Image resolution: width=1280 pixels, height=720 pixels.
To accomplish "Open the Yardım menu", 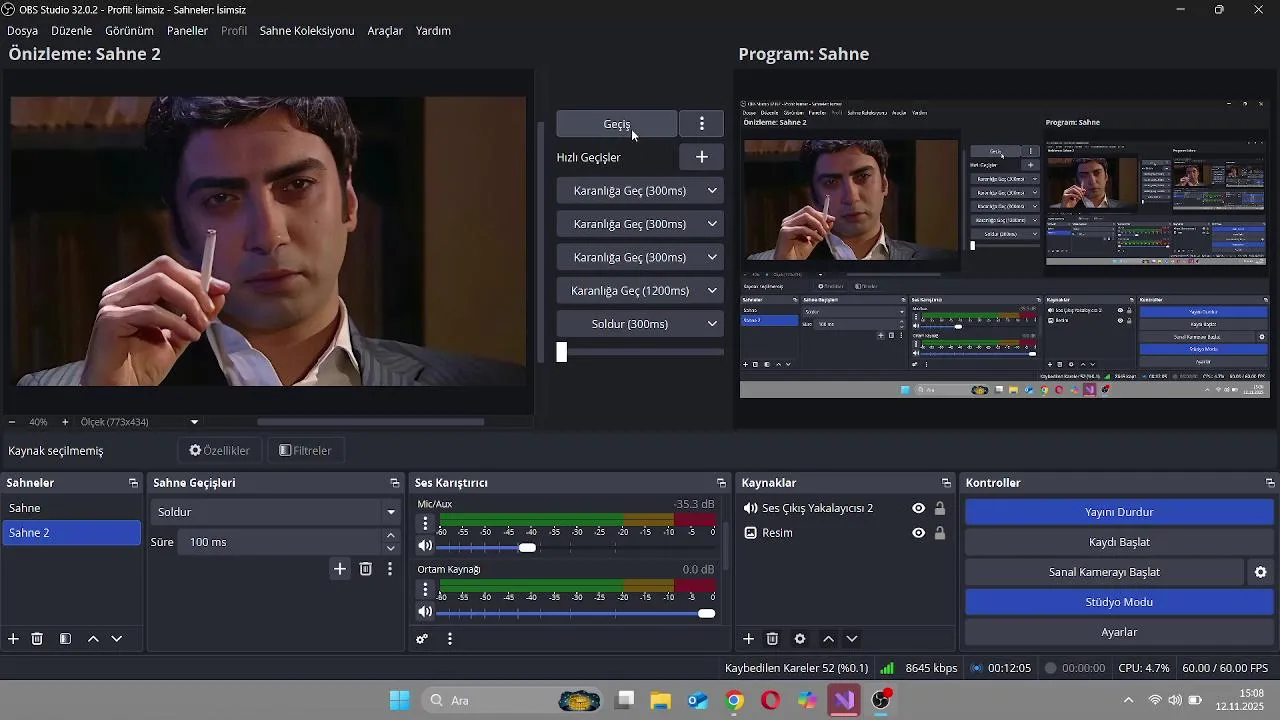I will (x=433, y=31).
